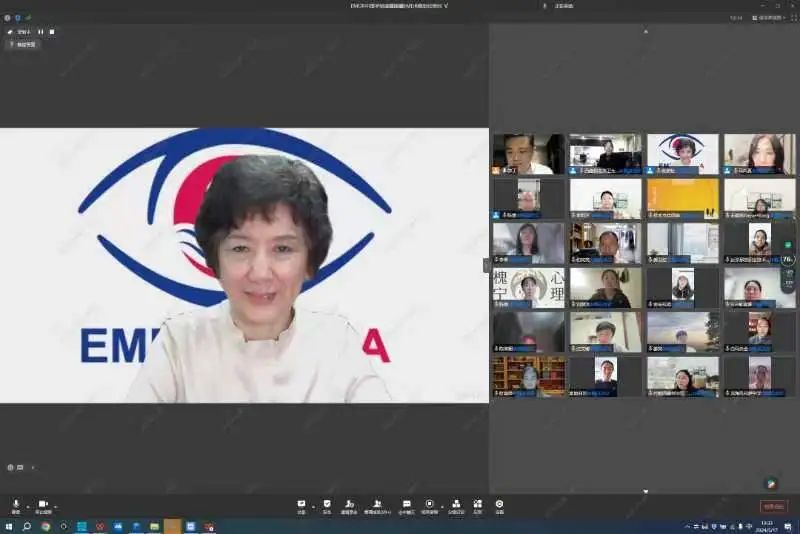Expand share screen options arrow
Viewport: 800px width, 534px height.
point(313,506)
